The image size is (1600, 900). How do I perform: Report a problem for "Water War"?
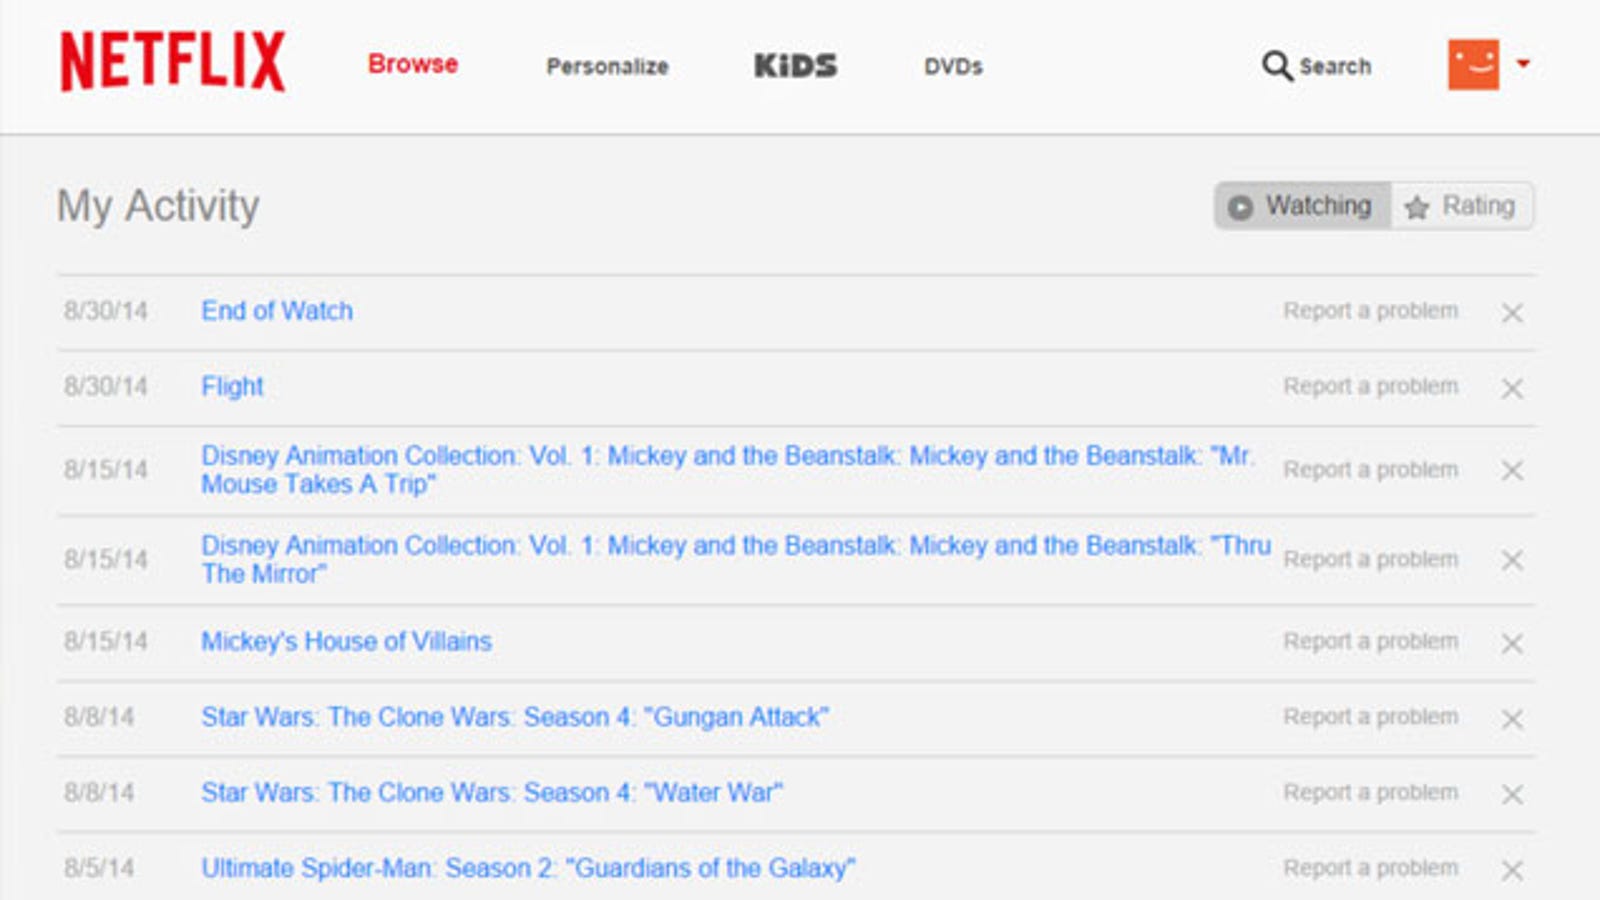click(x=1371, y=792)
